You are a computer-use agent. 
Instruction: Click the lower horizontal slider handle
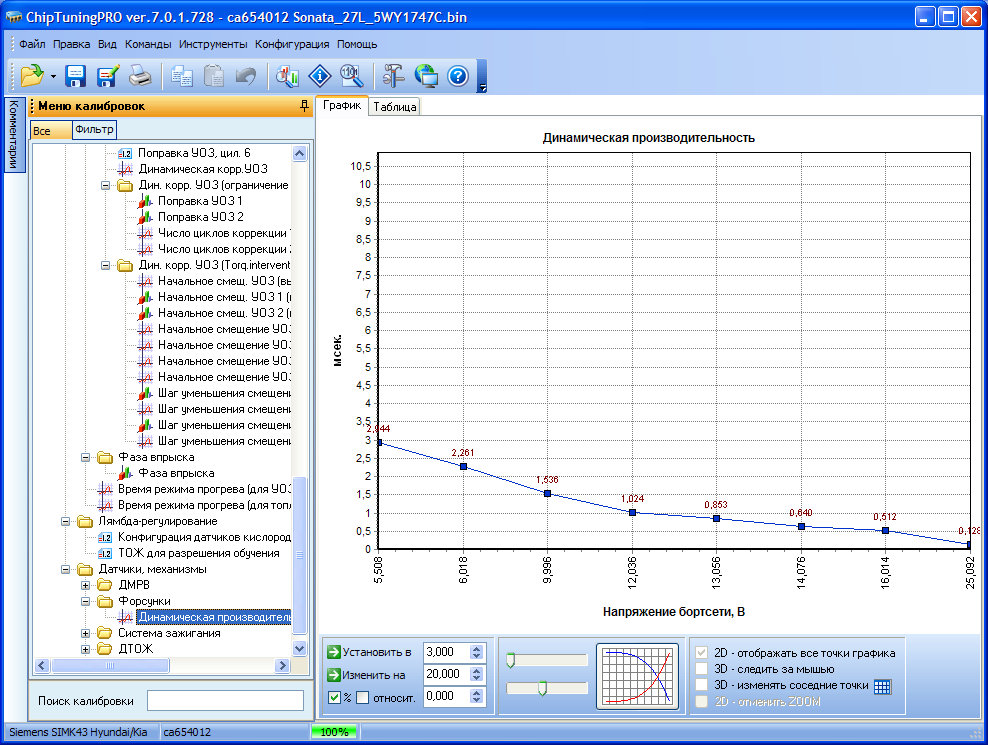[541, 687]
